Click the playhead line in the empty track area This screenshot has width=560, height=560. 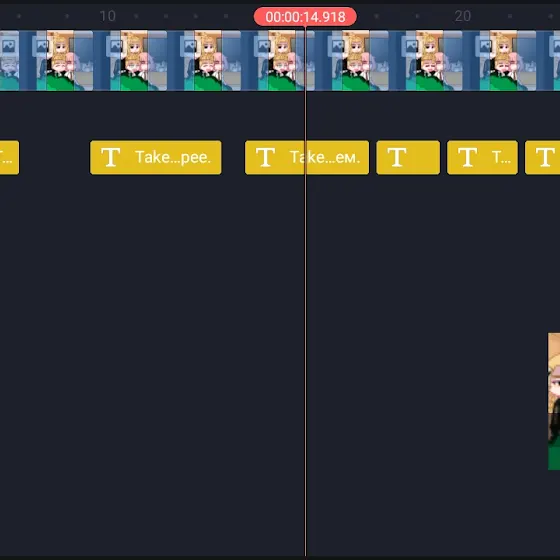tap(305, 357)
